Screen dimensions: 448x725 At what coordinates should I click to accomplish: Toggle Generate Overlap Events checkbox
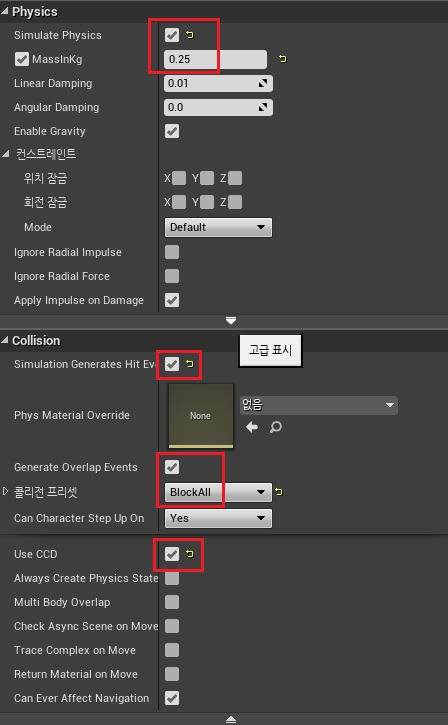point(172,467)
